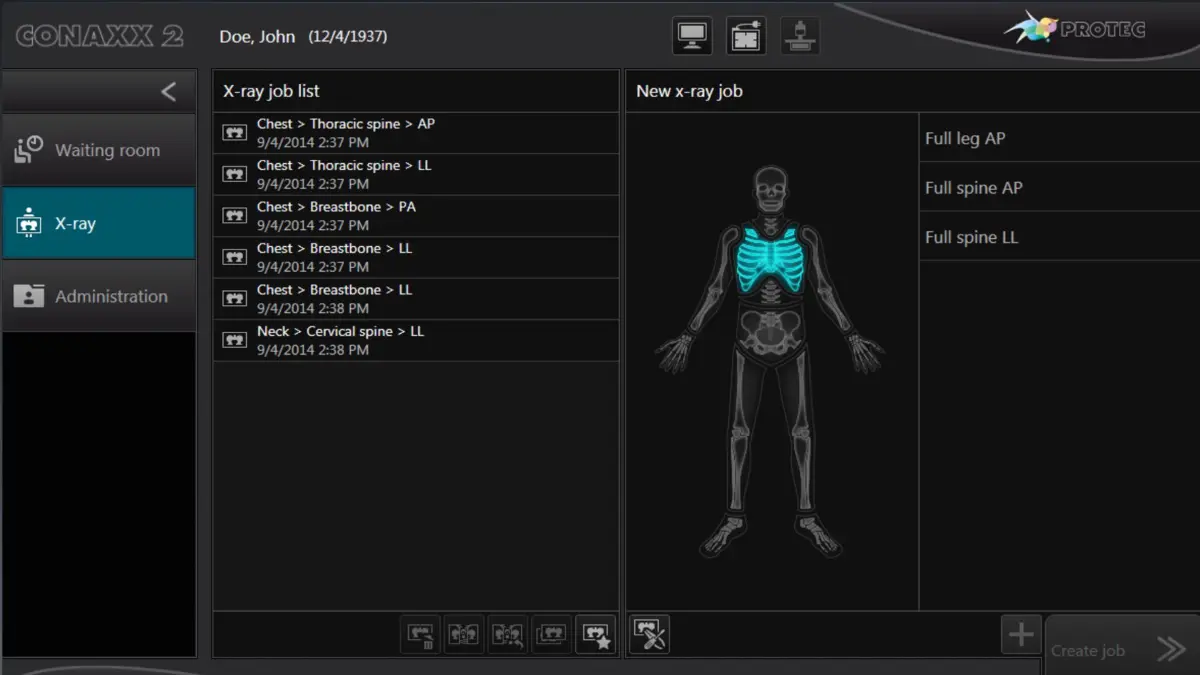Select Full leg AP examination
The image size is (1200, 675).
point(1059,138)
